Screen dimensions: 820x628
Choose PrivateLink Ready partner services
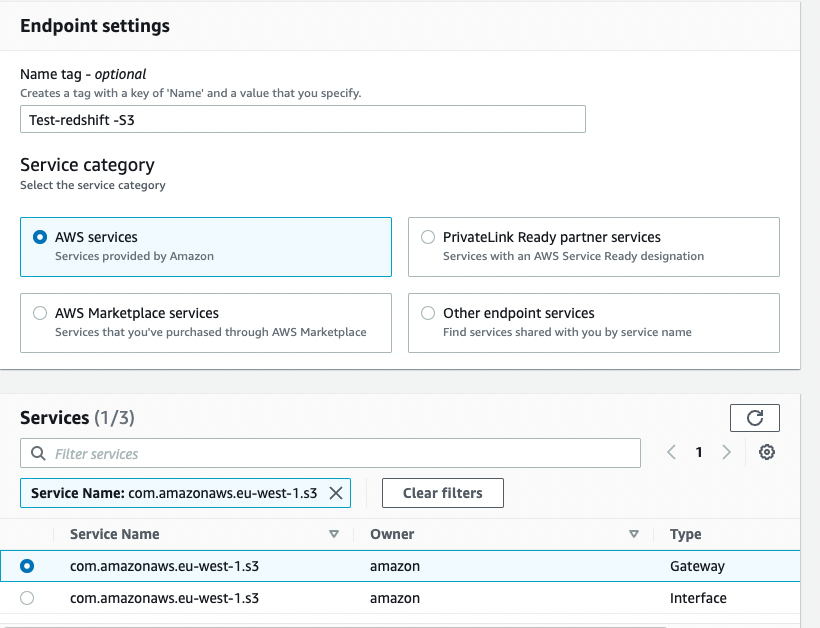(428, 238)
